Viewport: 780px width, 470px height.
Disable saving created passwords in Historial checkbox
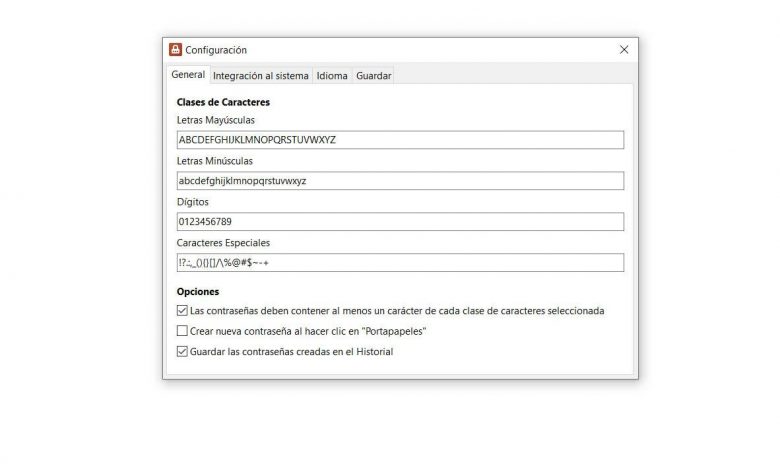[182, 351]
